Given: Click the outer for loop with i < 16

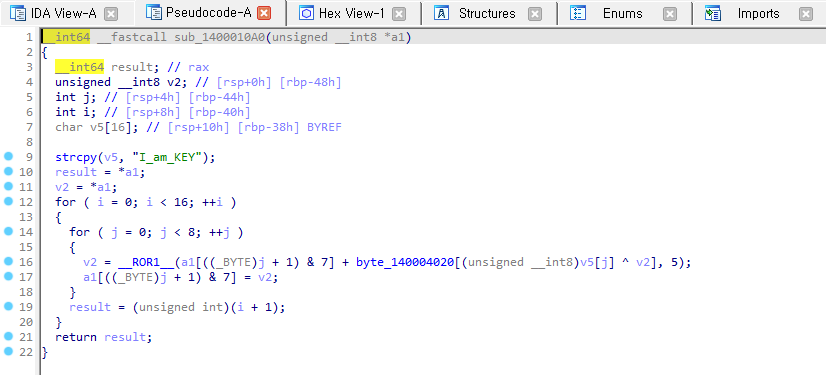Looking at the screenshot, I should (146, 202).
